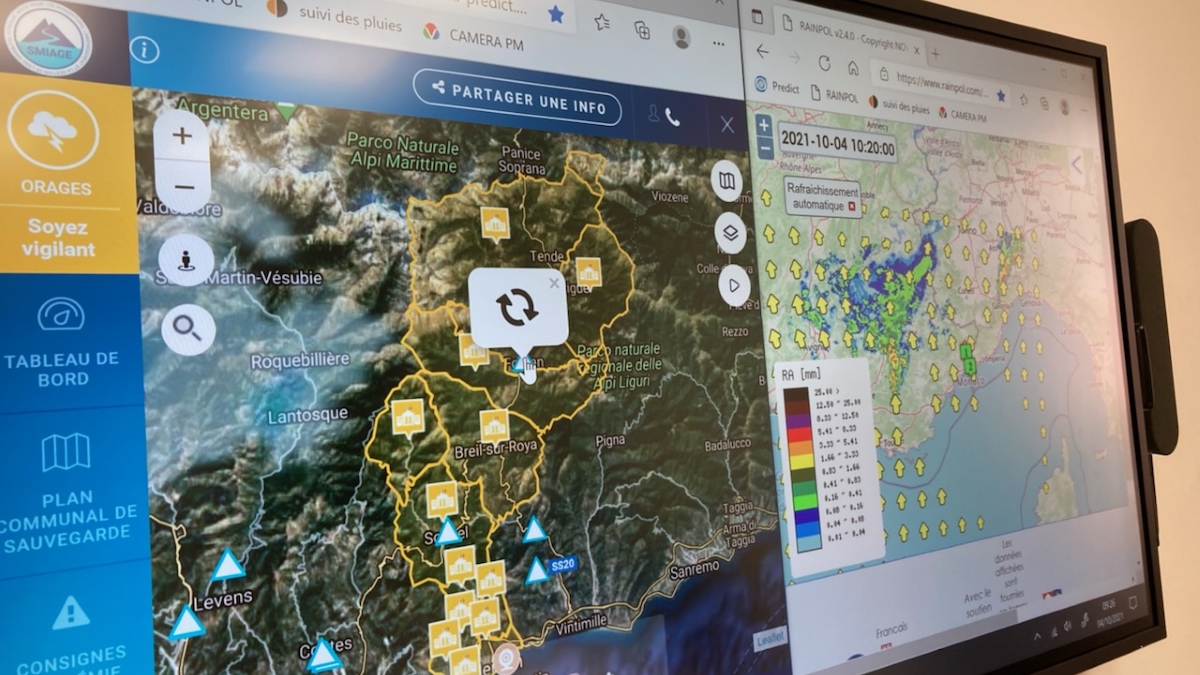
Task: Close the refresh popup
Action: tap(554, 283)
